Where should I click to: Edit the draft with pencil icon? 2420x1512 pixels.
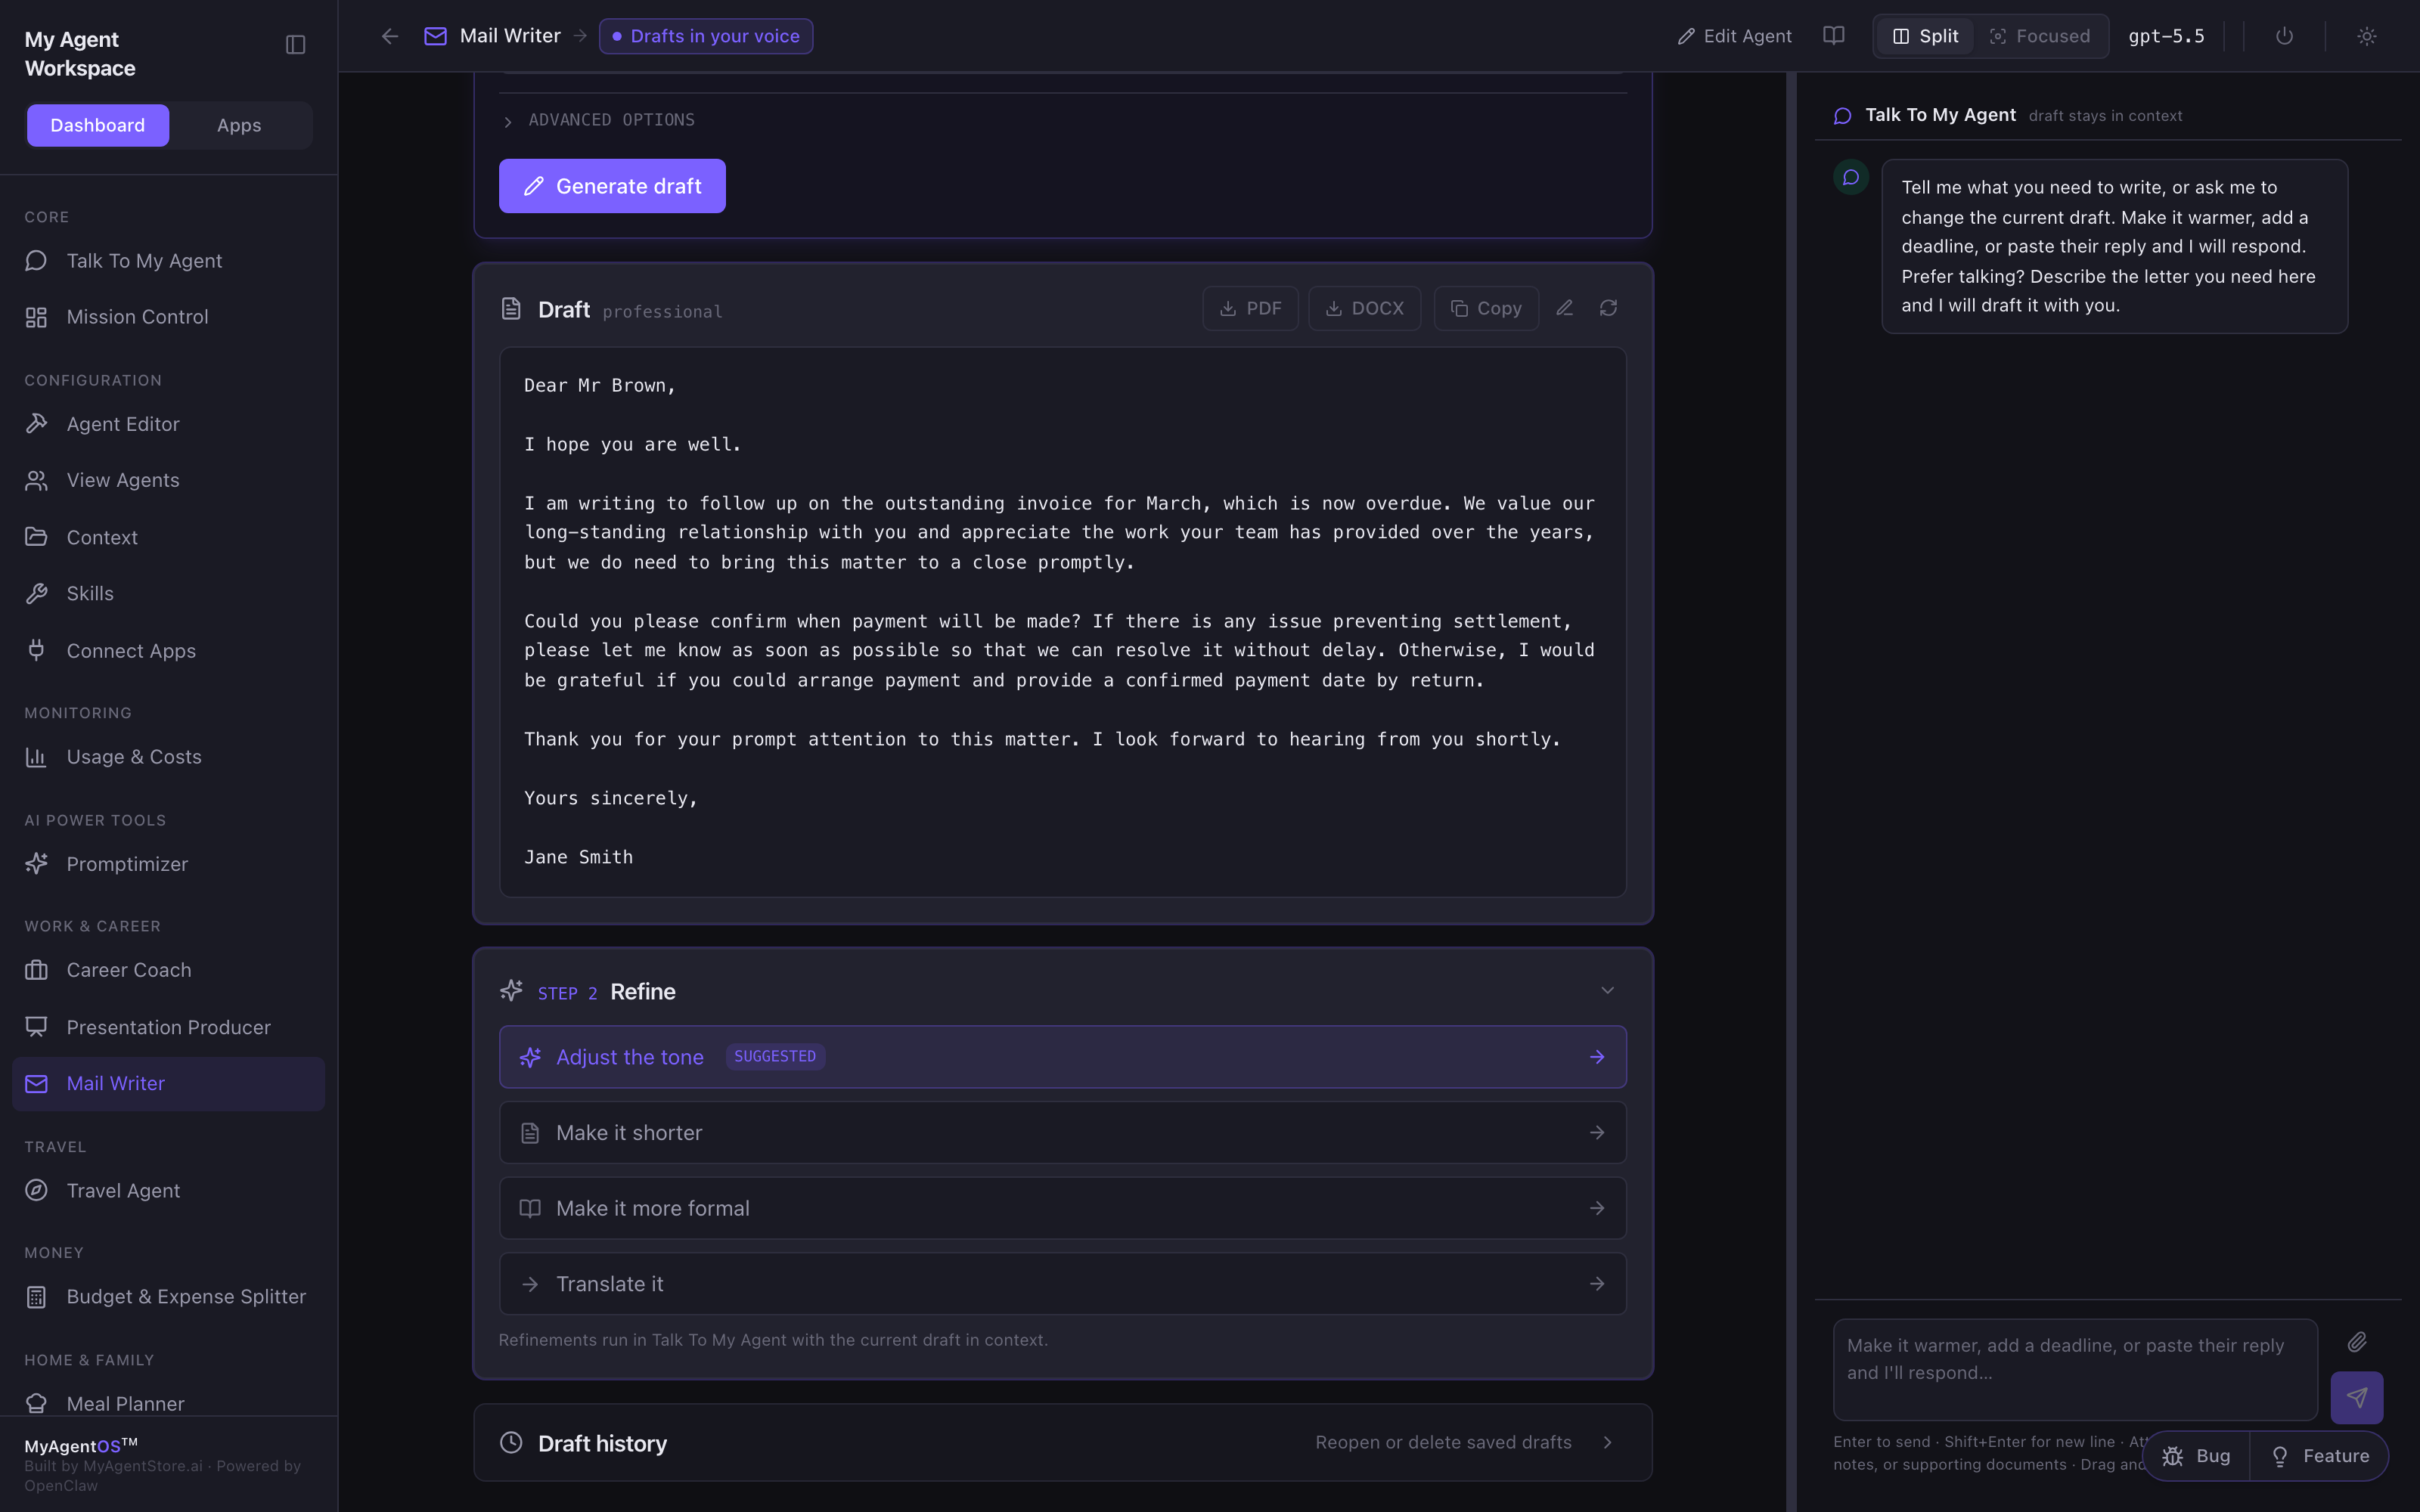click(1564, 308)
